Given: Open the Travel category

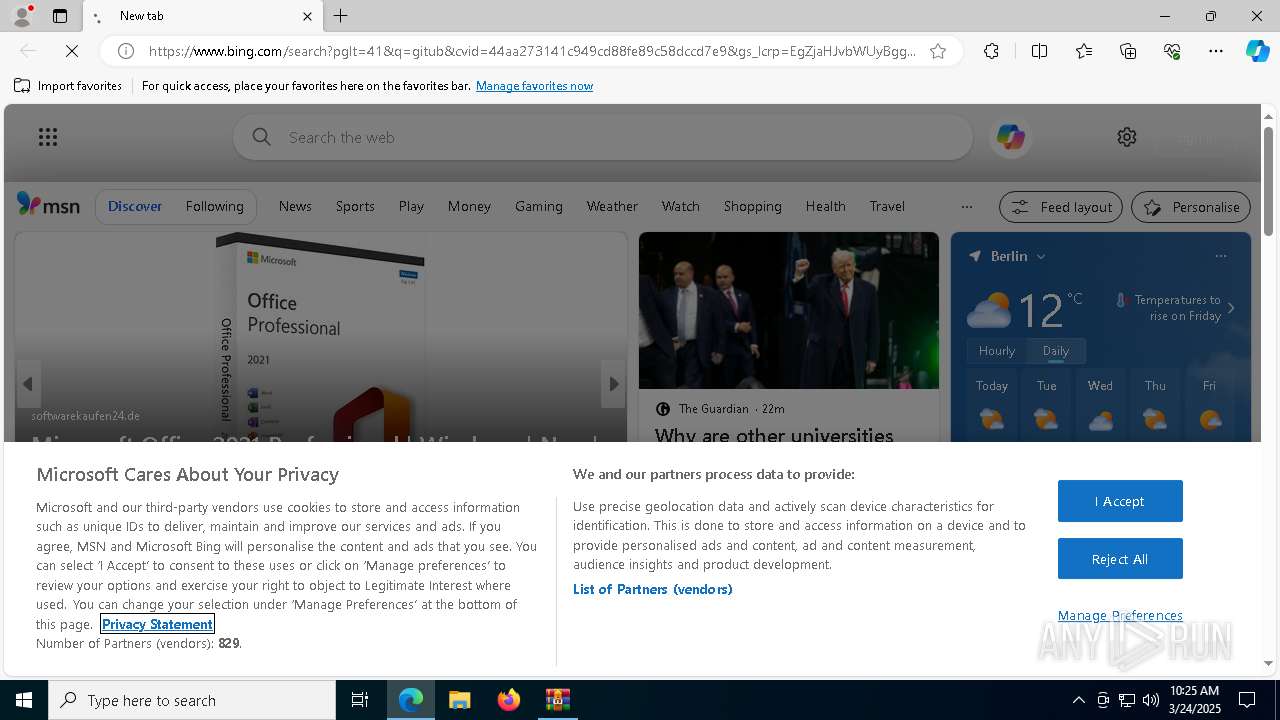Looking at the screenshot, I should pyautogui.click(x=887, y=206).
